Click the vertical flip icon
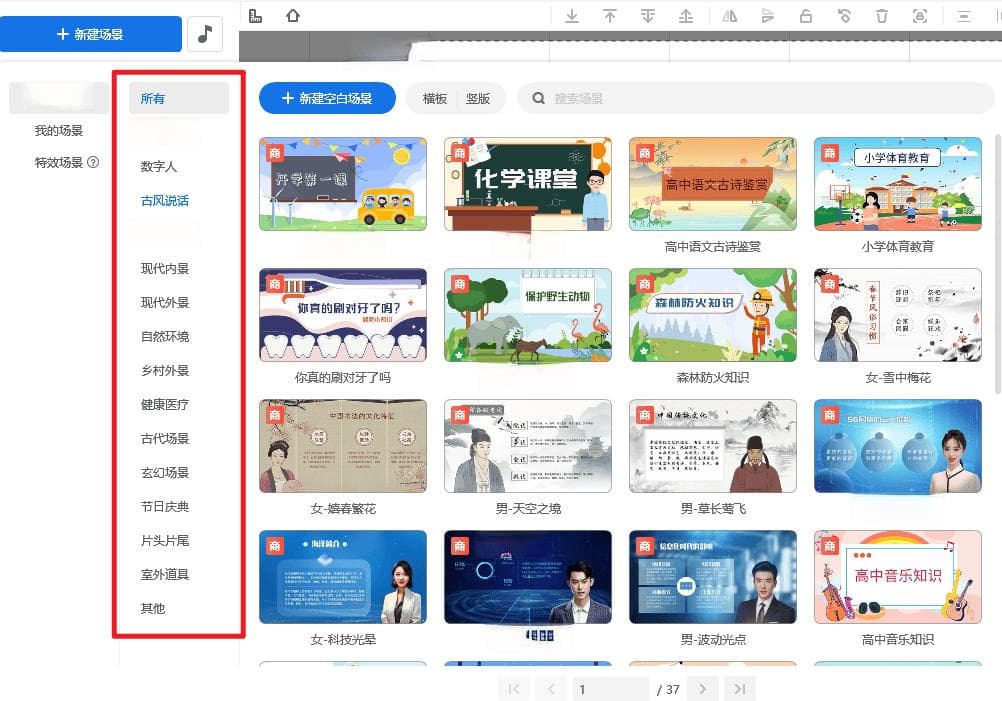Viewport: 1002px width, 701px height. click(767, 16)
